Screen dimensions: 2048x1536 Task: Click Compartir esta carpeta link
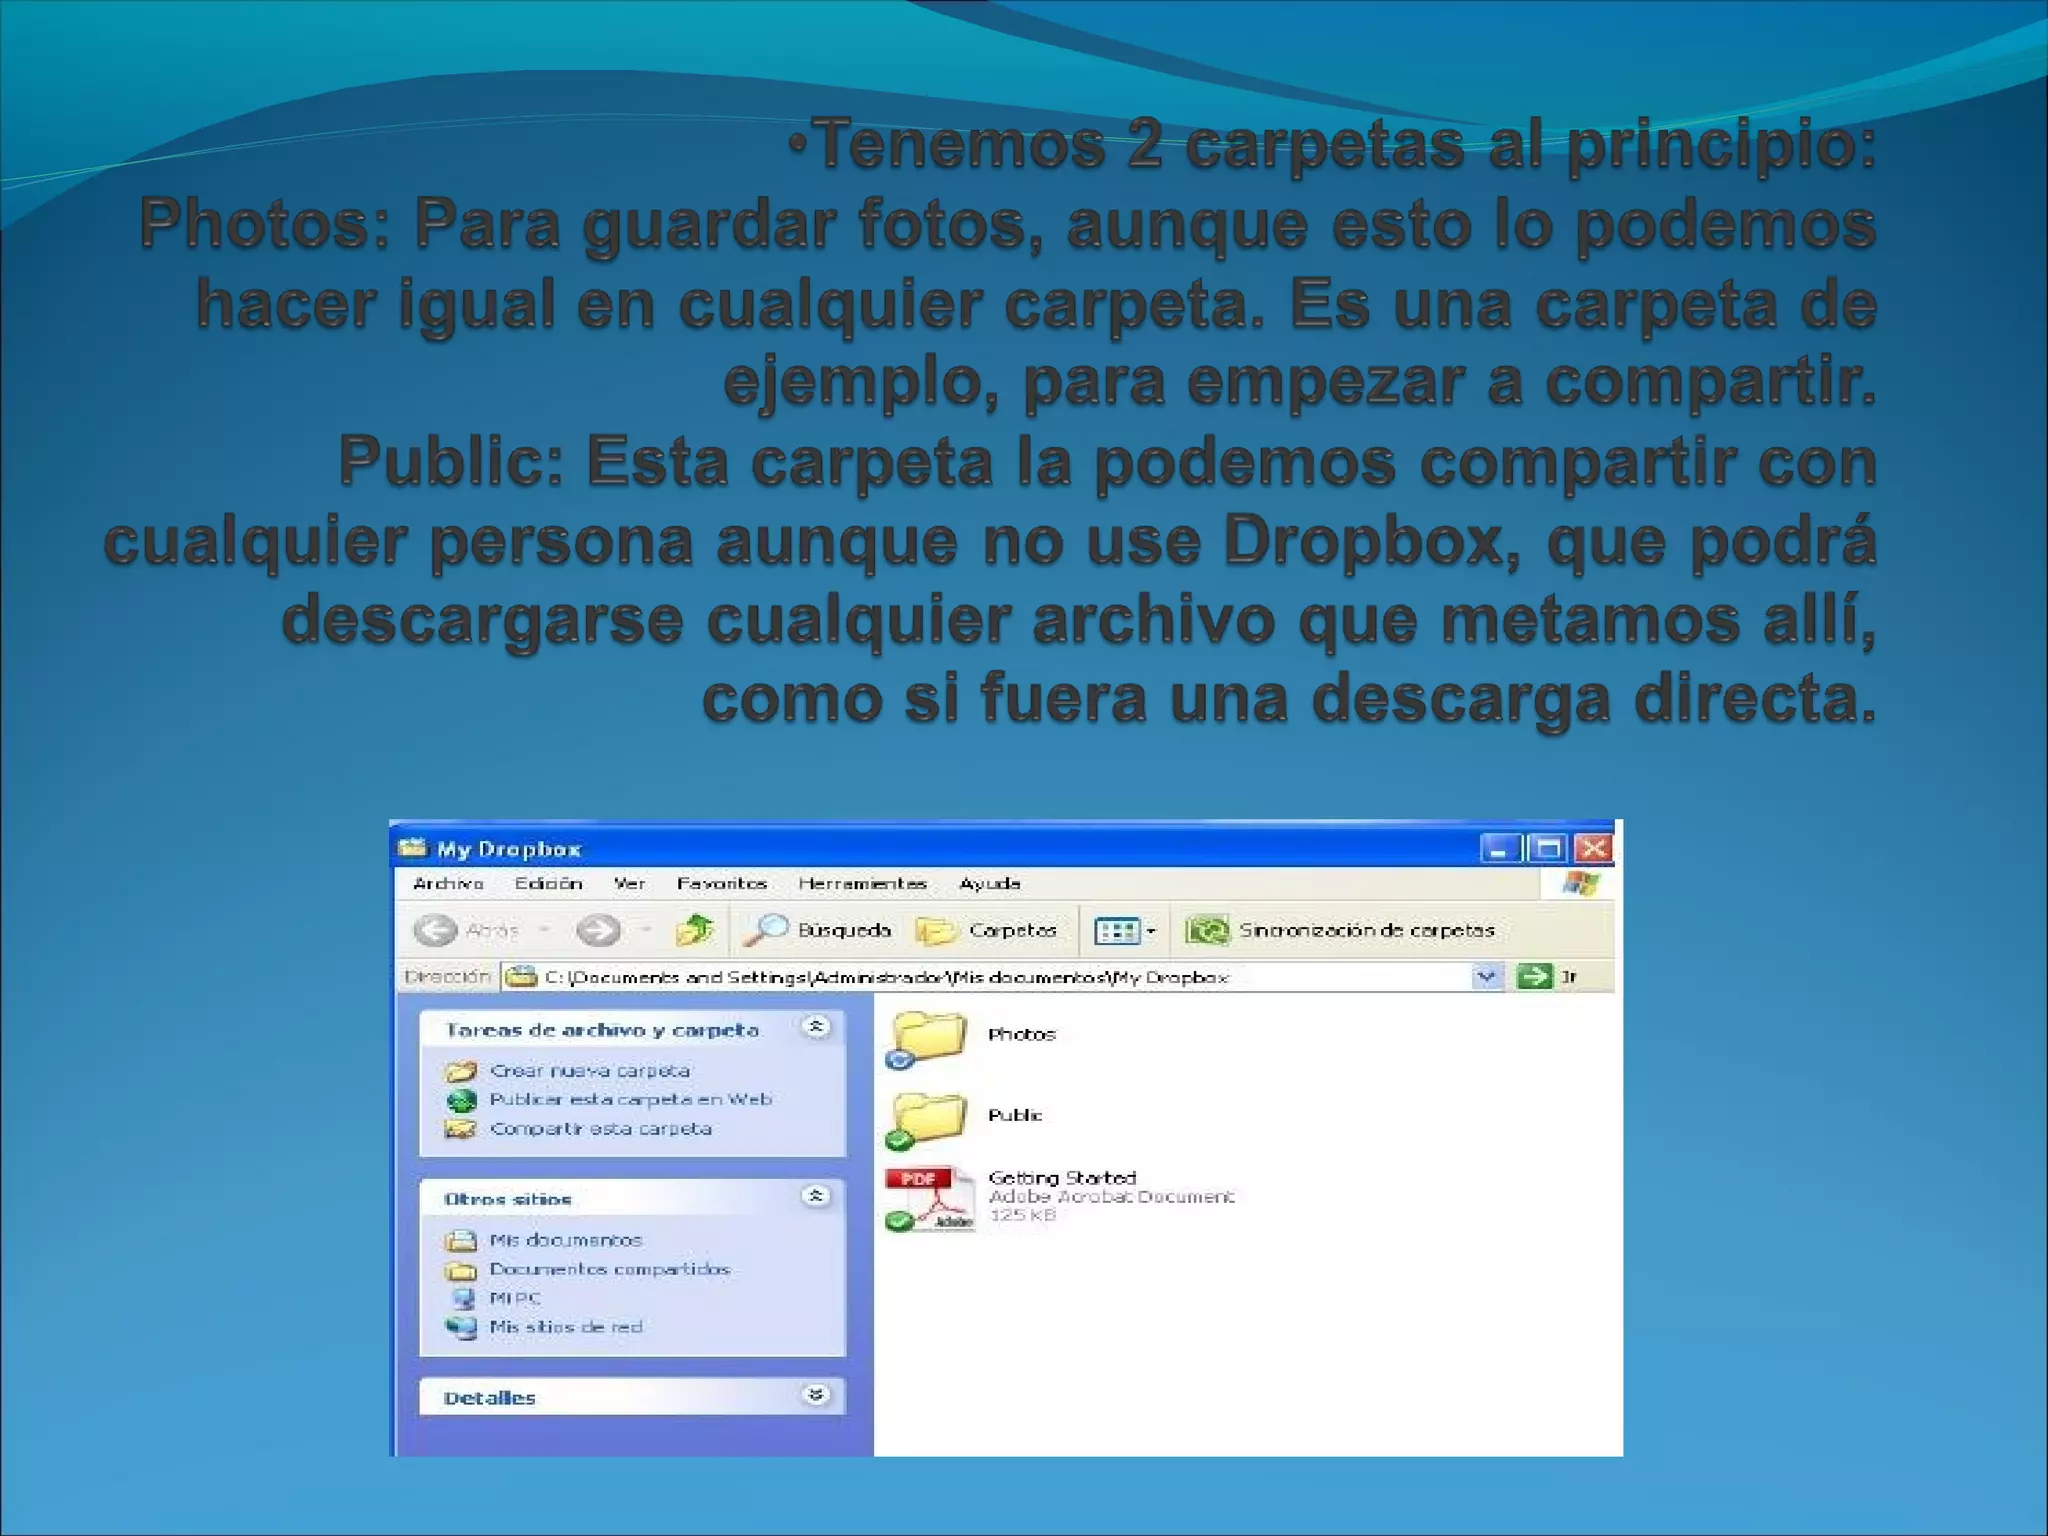pyautogui.click(x=600, y=1129)
